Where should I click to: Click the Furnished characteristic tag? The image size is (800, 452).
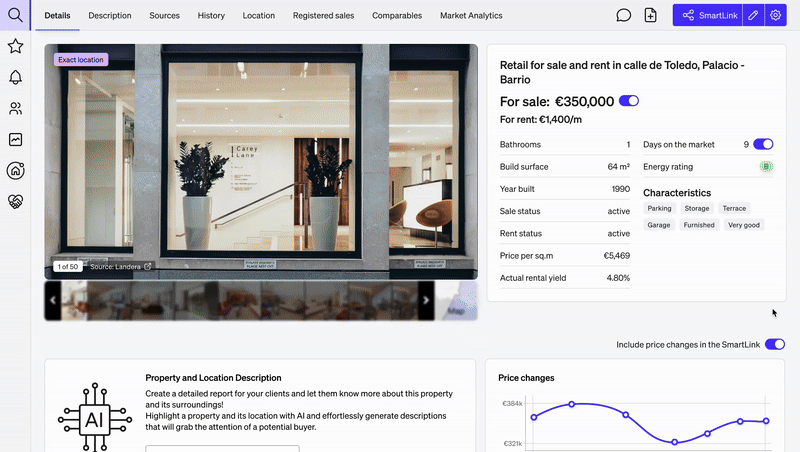699,225
